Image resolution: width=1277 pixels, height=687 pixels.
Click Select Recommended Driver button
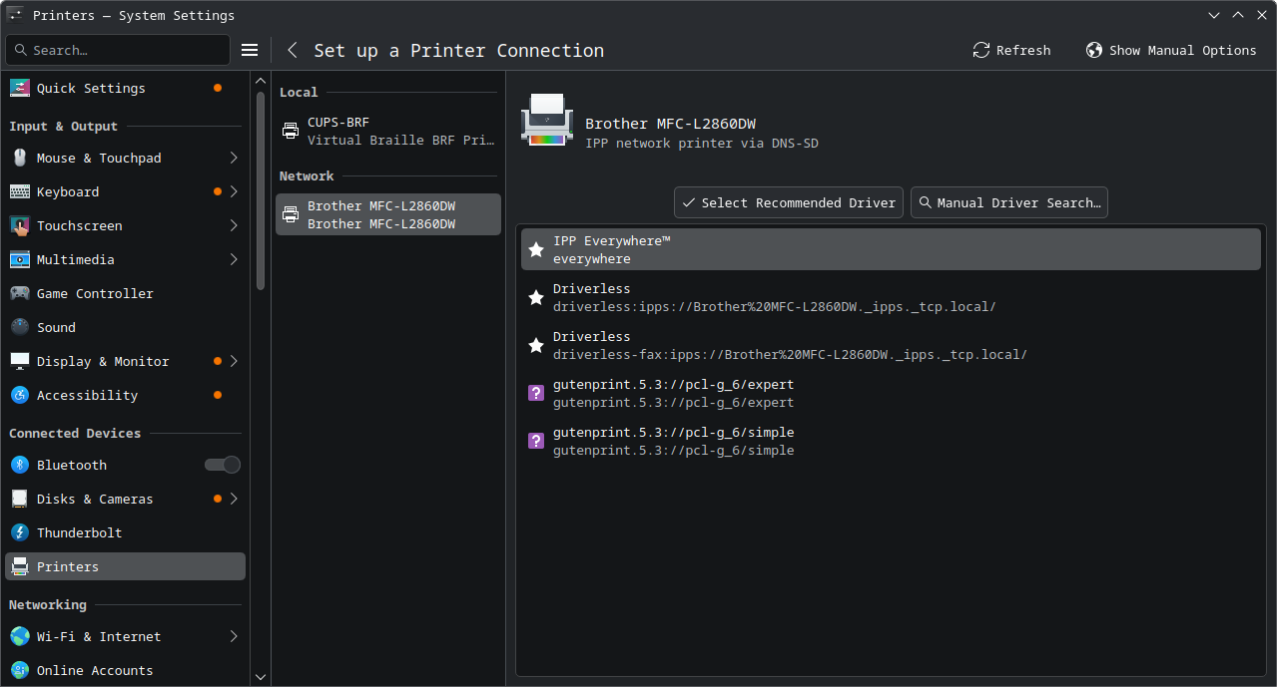coord(788,203)
